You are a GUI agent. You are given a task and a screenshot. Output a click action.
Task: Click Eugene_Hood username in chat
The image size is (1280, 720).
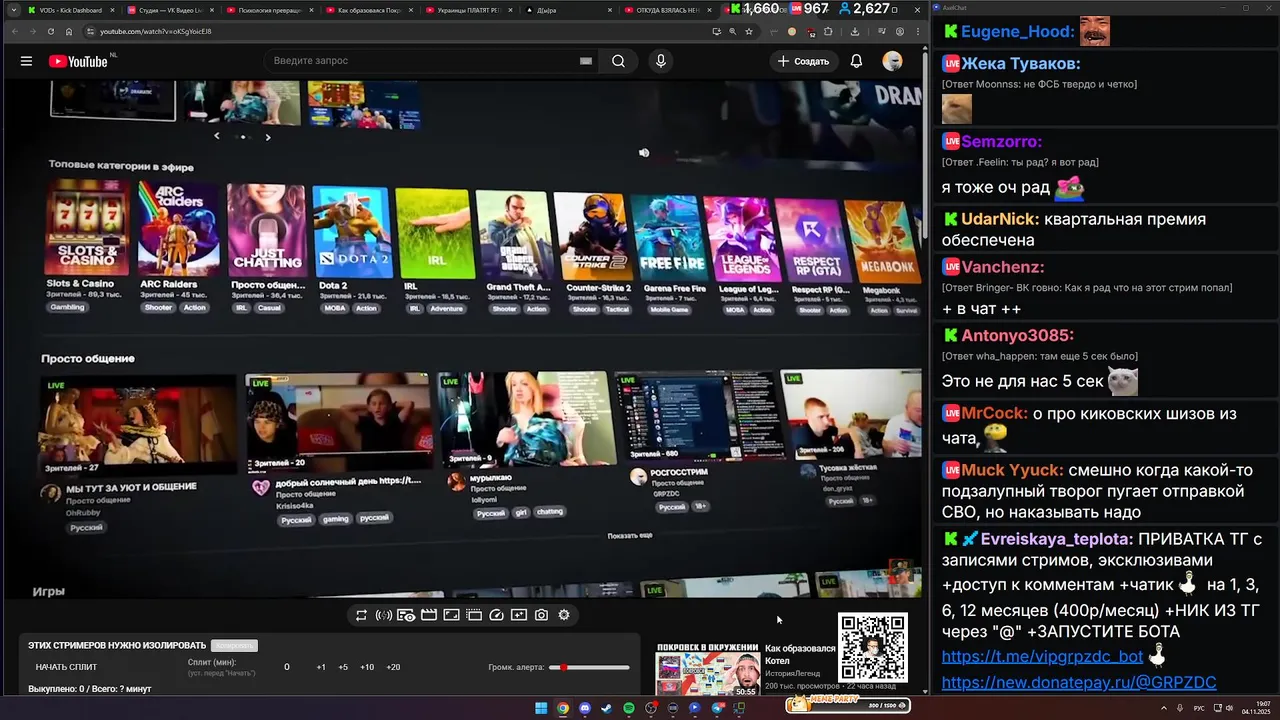(1016, 31)
